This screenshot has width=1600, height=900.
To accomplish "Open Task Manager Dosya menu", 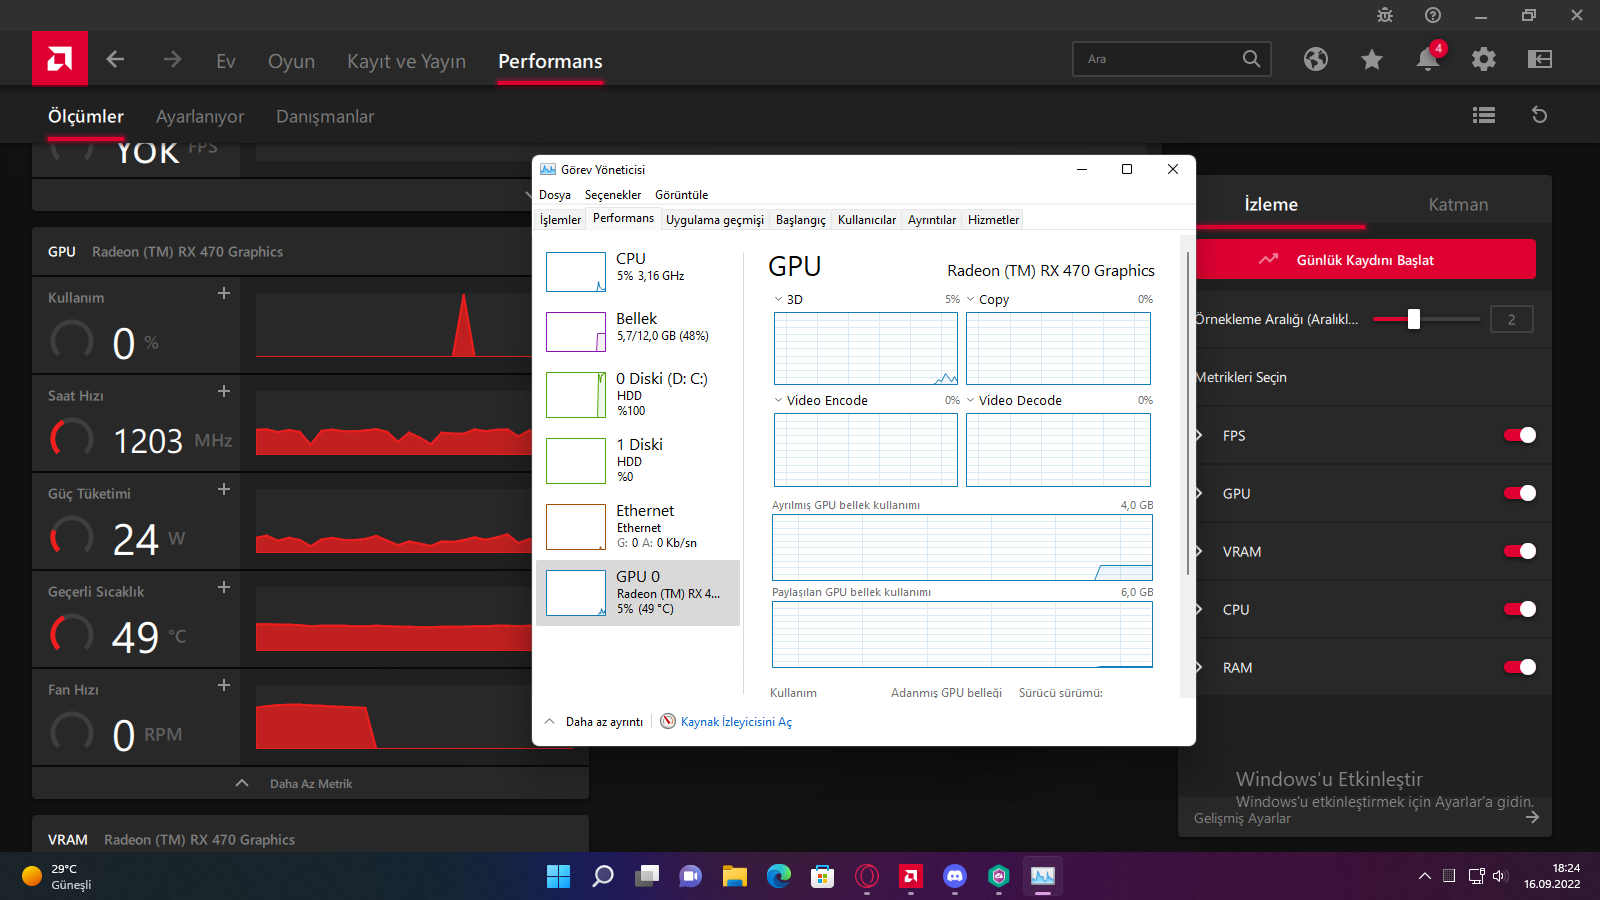I will click(x=555, y=195).
